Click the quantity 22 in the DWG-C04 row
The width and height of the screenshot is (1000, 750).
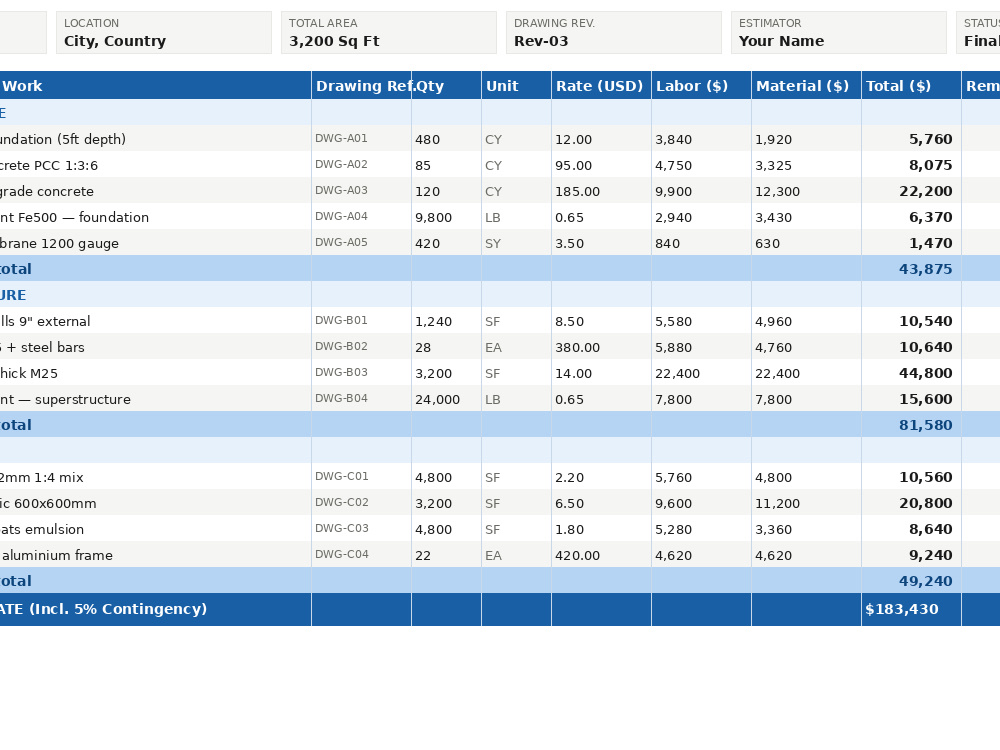pyautogui.click(x=423, y=555)
